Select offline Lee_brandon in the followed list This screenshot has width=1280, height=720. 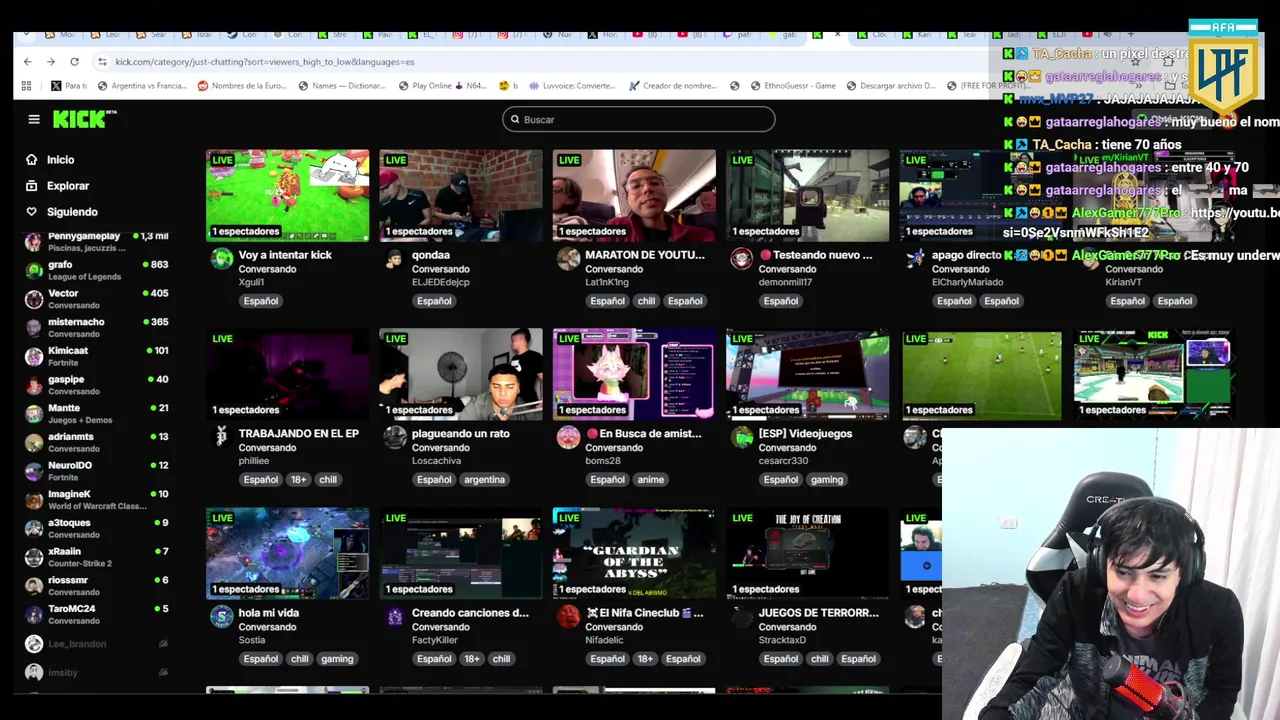[97, 644]
